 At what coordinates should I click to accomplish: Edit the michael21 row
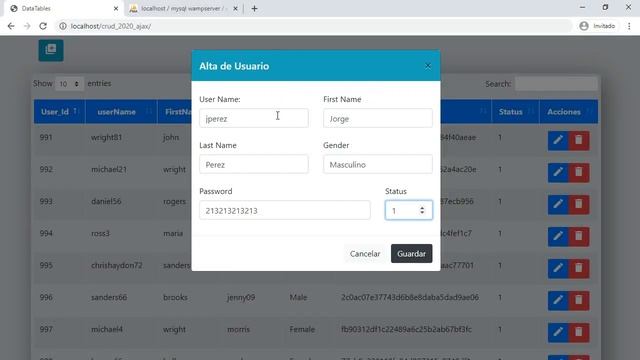click(558, 172)
